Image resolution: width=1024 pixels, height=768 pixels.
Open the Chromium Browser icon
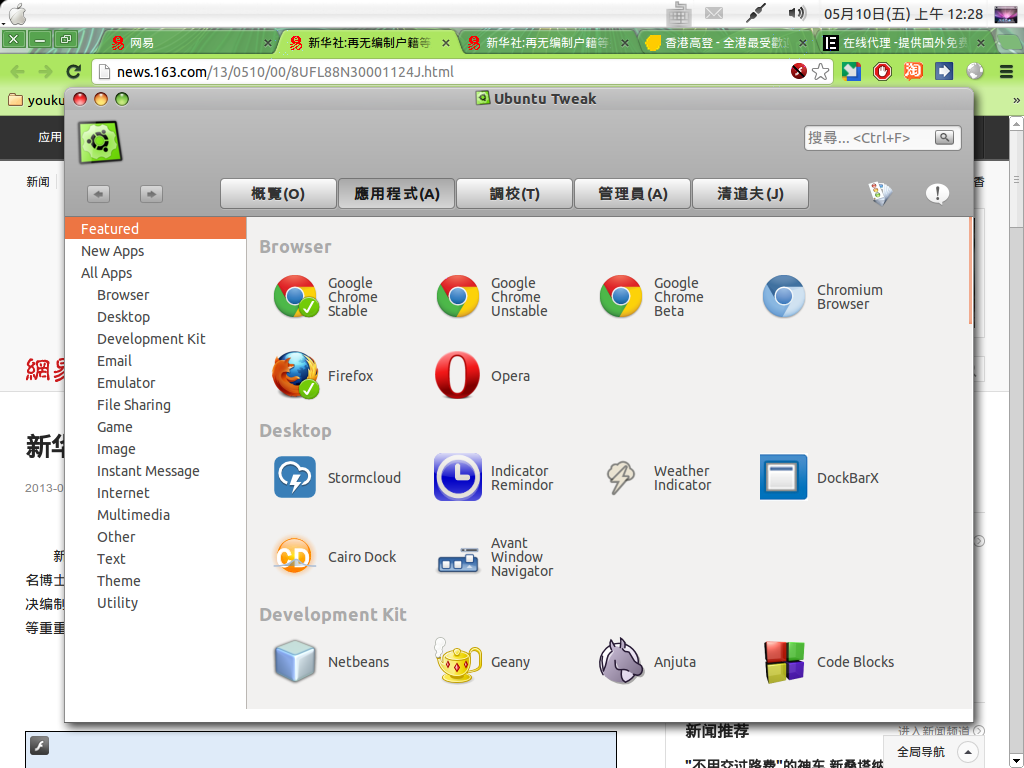tap(784, 296)
